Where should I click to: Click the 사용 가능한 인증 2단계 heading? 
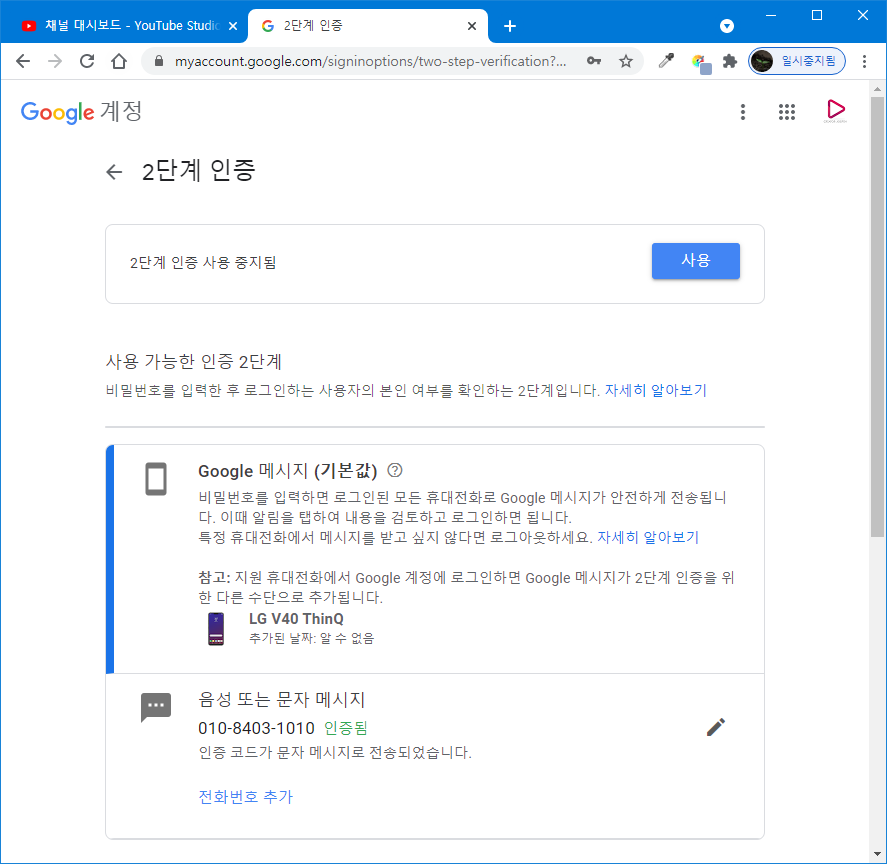pyautogui.click(x=193, y=362)
